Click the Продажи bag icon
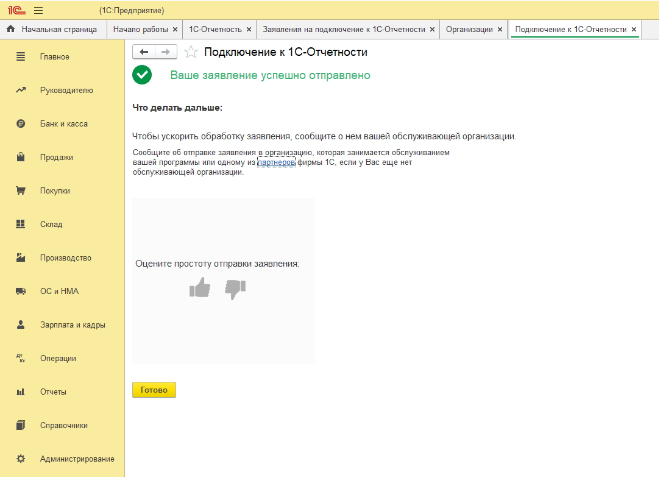 point(21,157)
